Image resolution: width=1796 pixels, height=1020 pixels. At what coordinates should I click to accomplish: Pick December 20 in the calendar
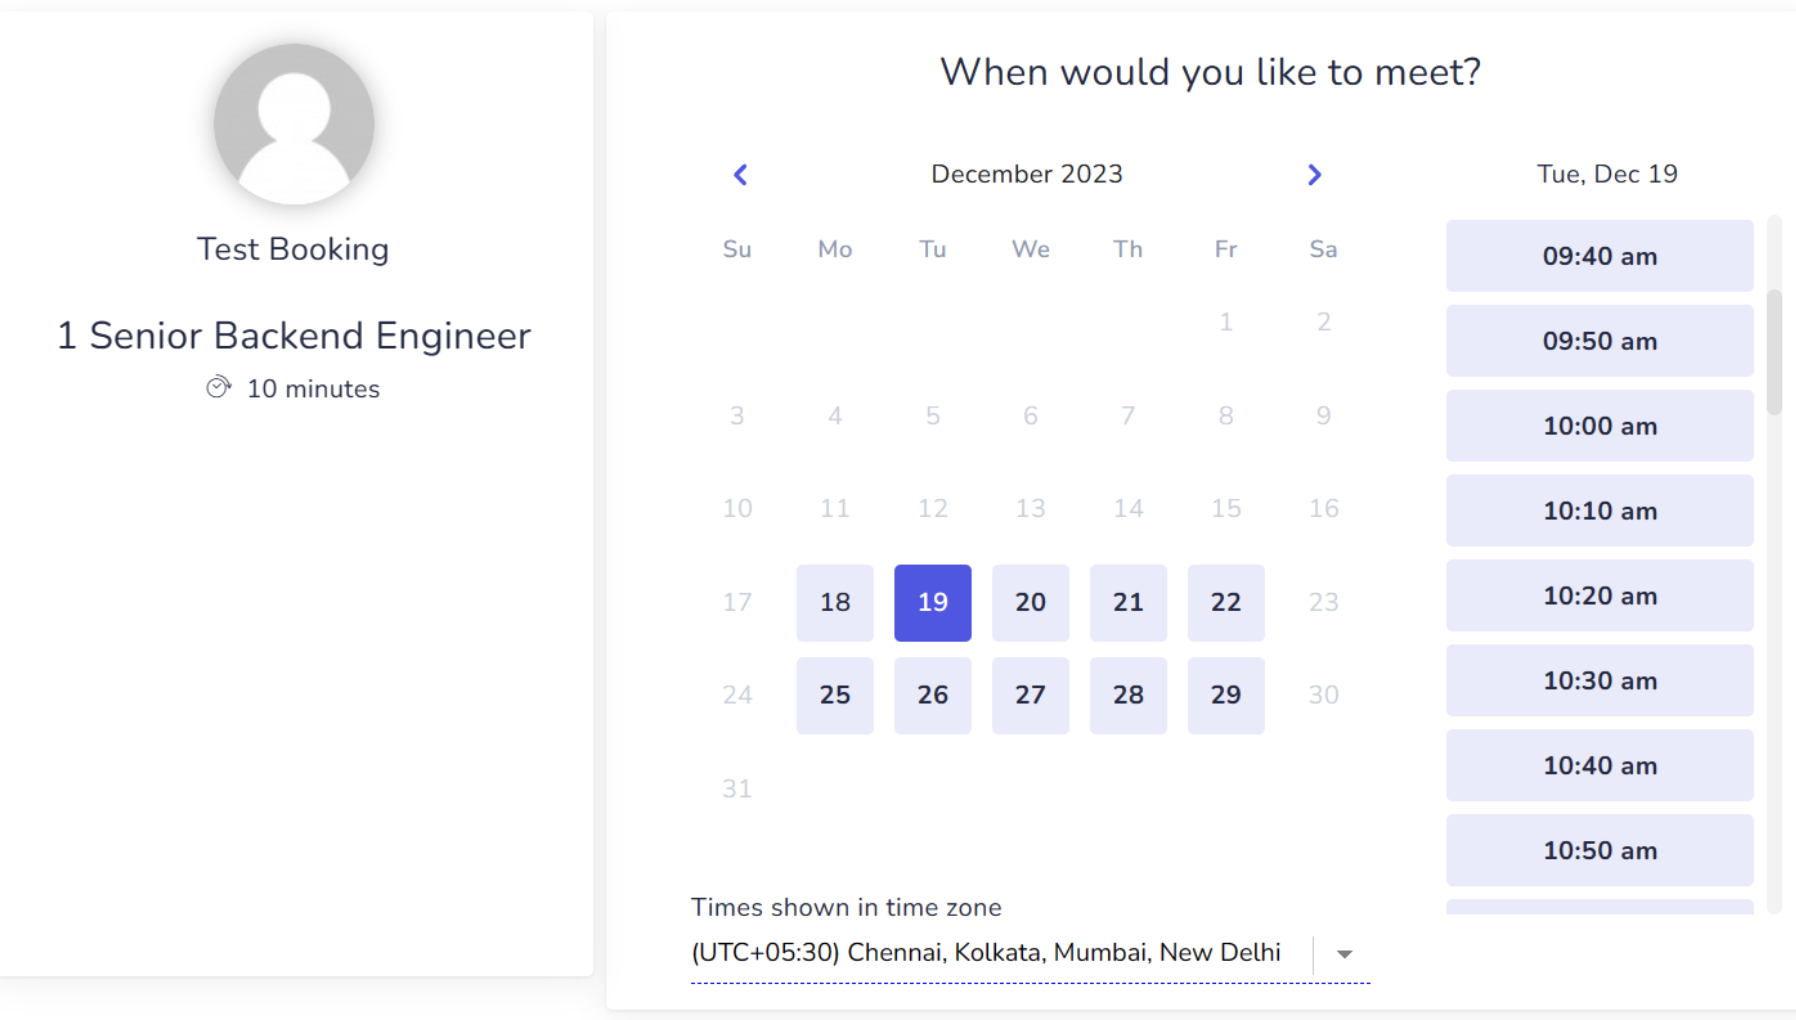point(1030,602)
